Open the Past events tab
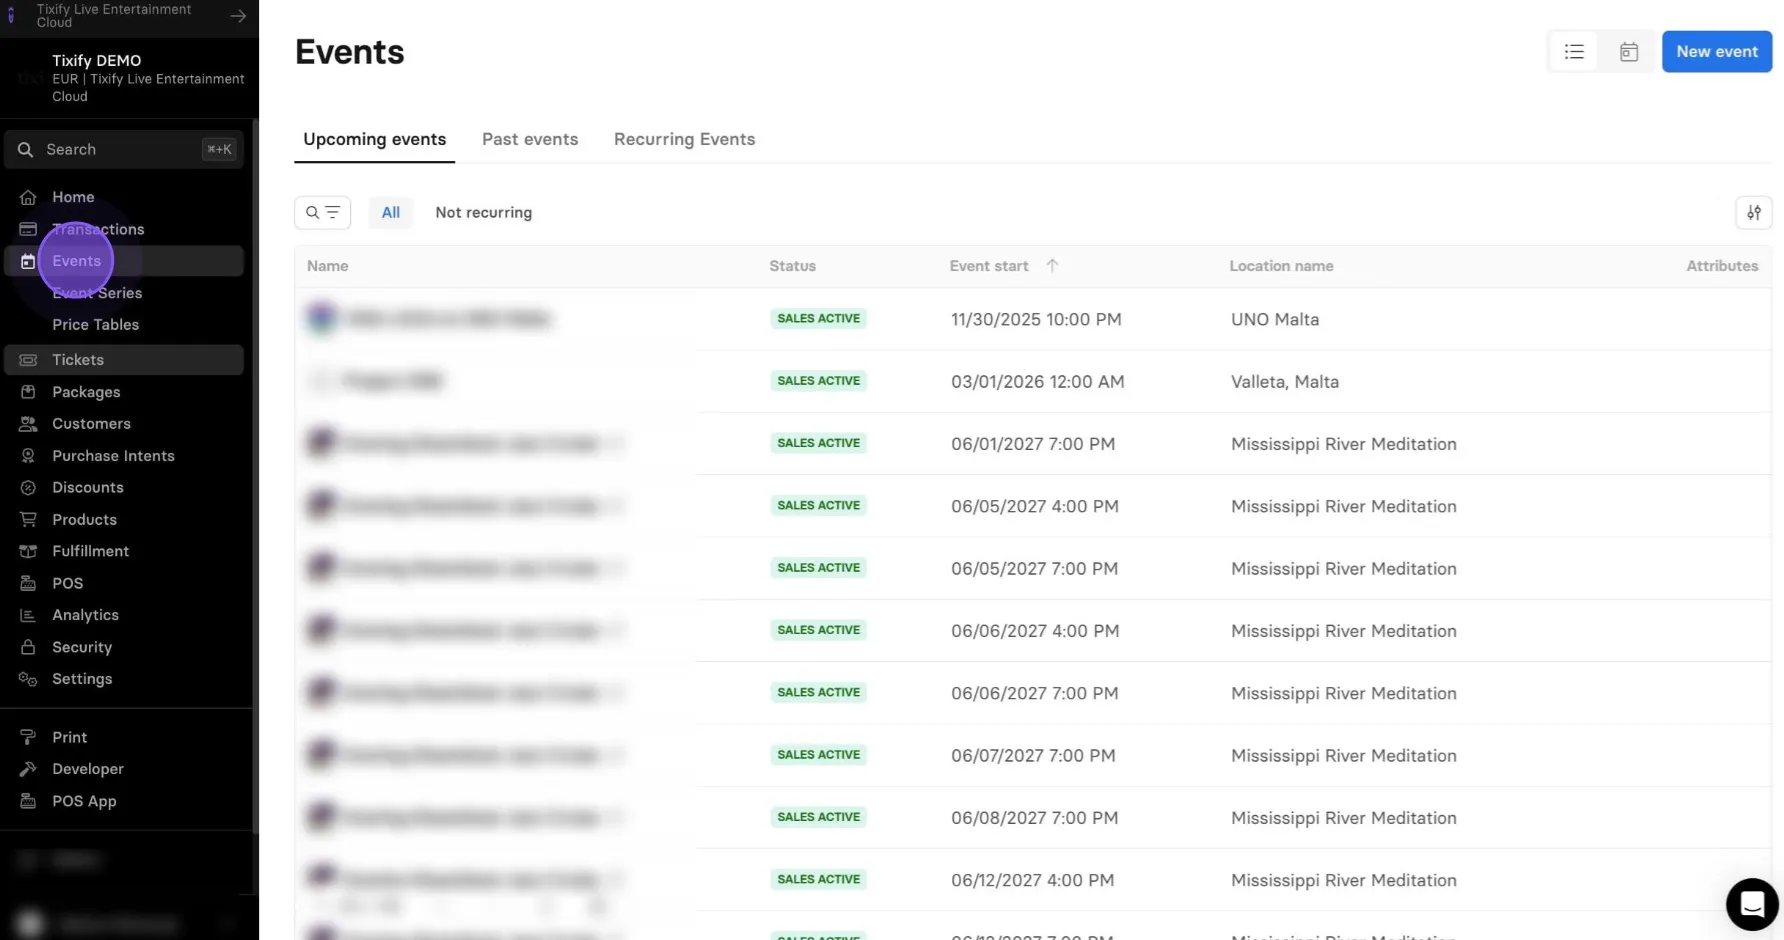 530,139
